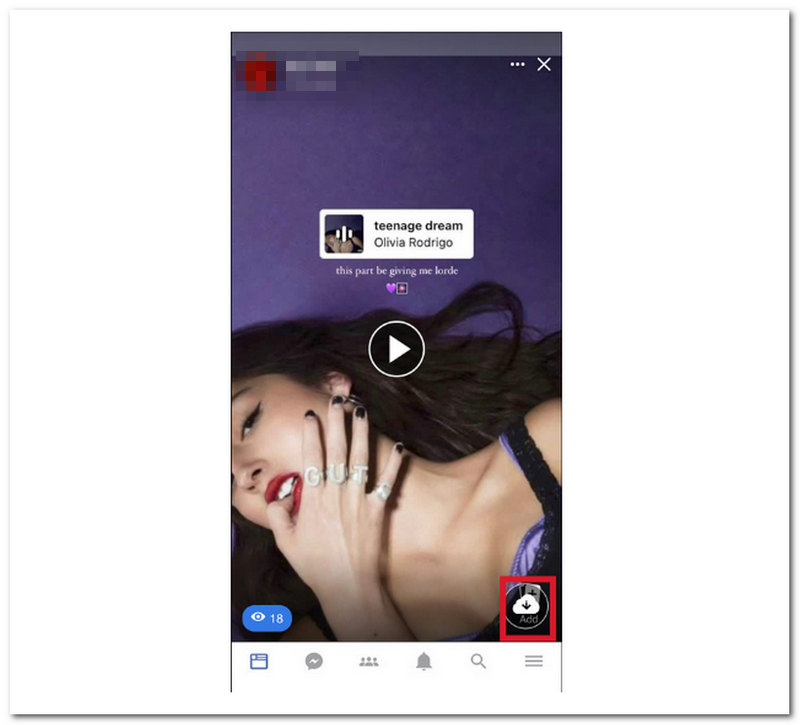The width and height of the screenshot is (800, 725).
Task: Open the music sticker album art thumbnail
Action: click(x=344, y=234)
